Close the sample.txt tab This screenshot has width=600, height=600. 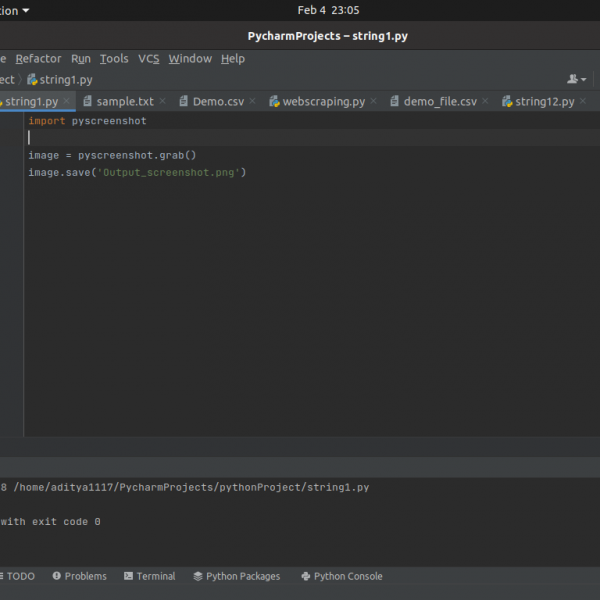pos(163,101)
